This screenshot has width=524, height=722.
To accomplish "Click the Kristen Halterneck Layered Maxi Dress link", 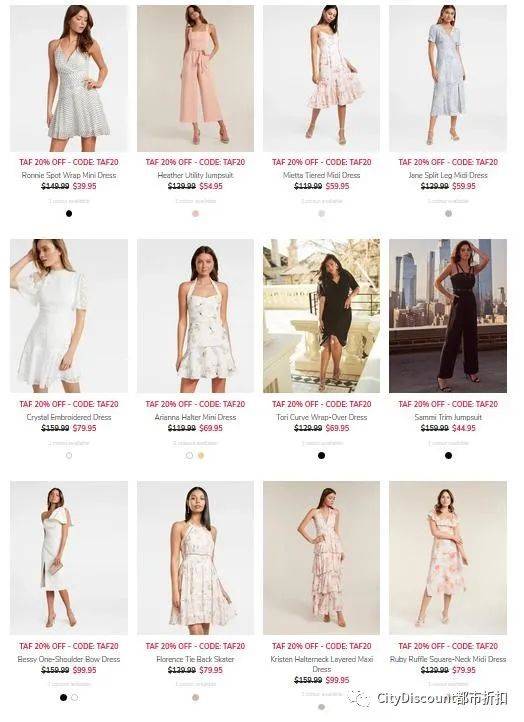I will (x=321, y=664).
